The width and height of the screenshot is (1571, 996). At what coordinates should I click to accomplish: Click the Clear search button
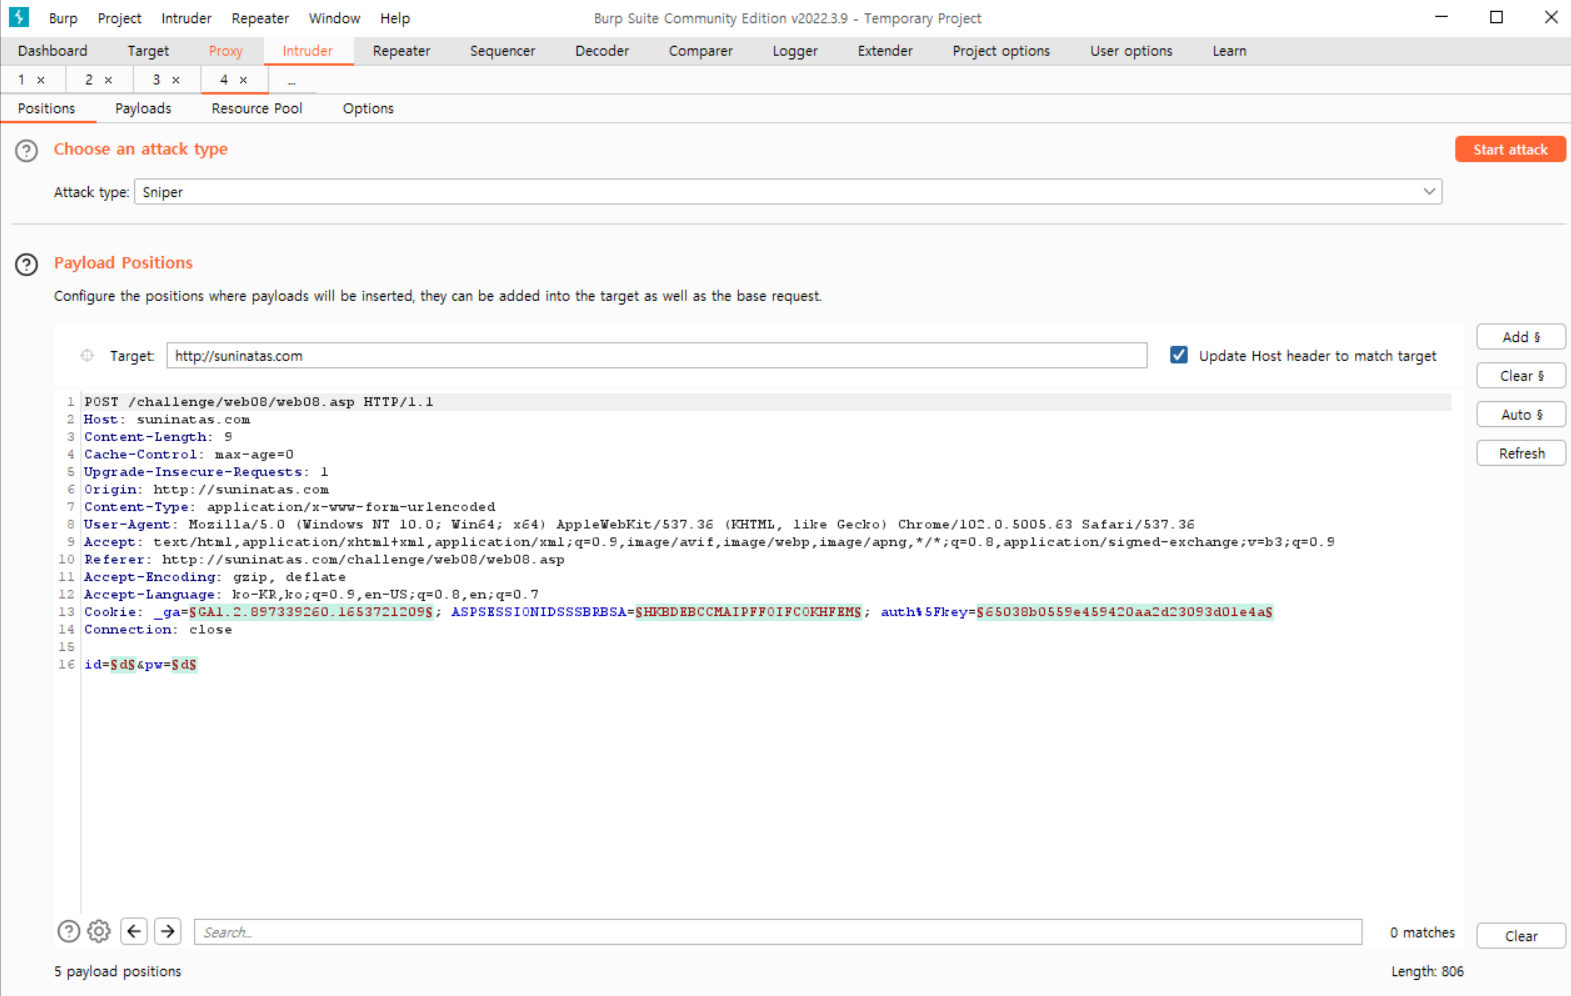click(1521, 936)
